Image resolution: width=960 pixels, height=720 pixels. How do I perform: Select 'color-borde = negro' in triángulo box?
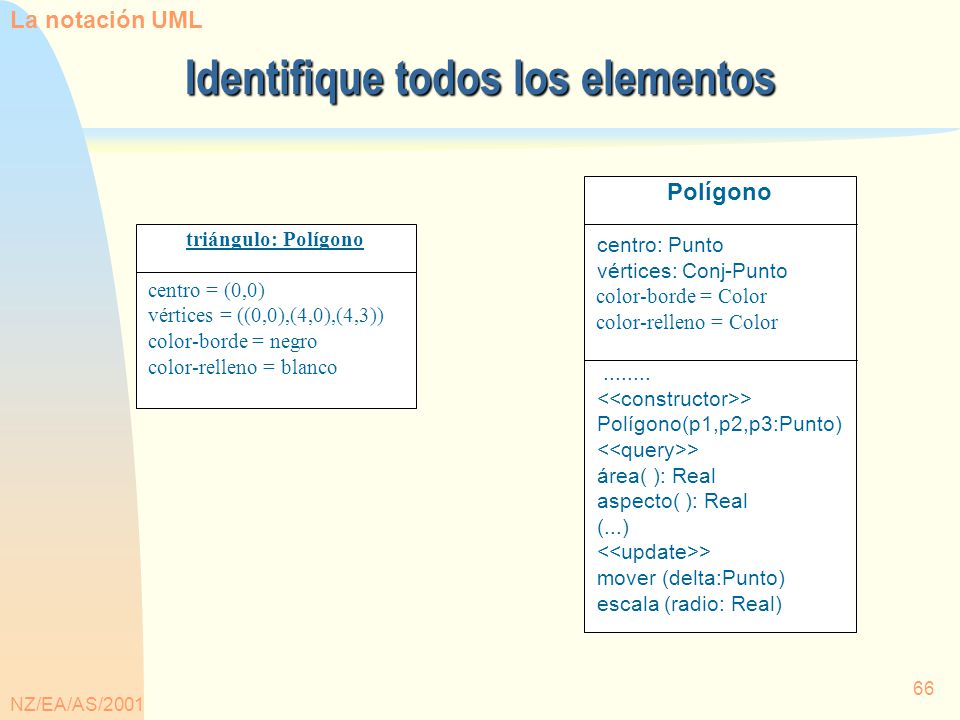tap(233, 341)
